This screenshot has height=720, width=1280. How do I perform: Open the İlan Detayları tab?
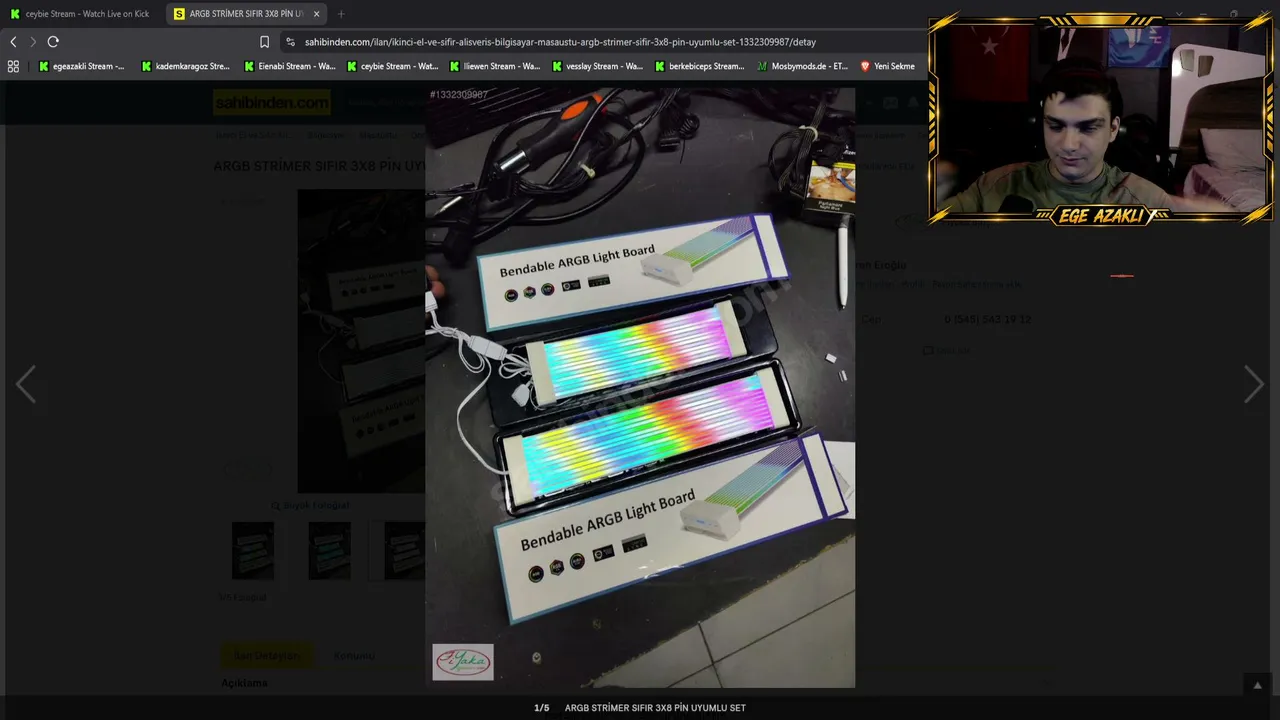point(267,656)
